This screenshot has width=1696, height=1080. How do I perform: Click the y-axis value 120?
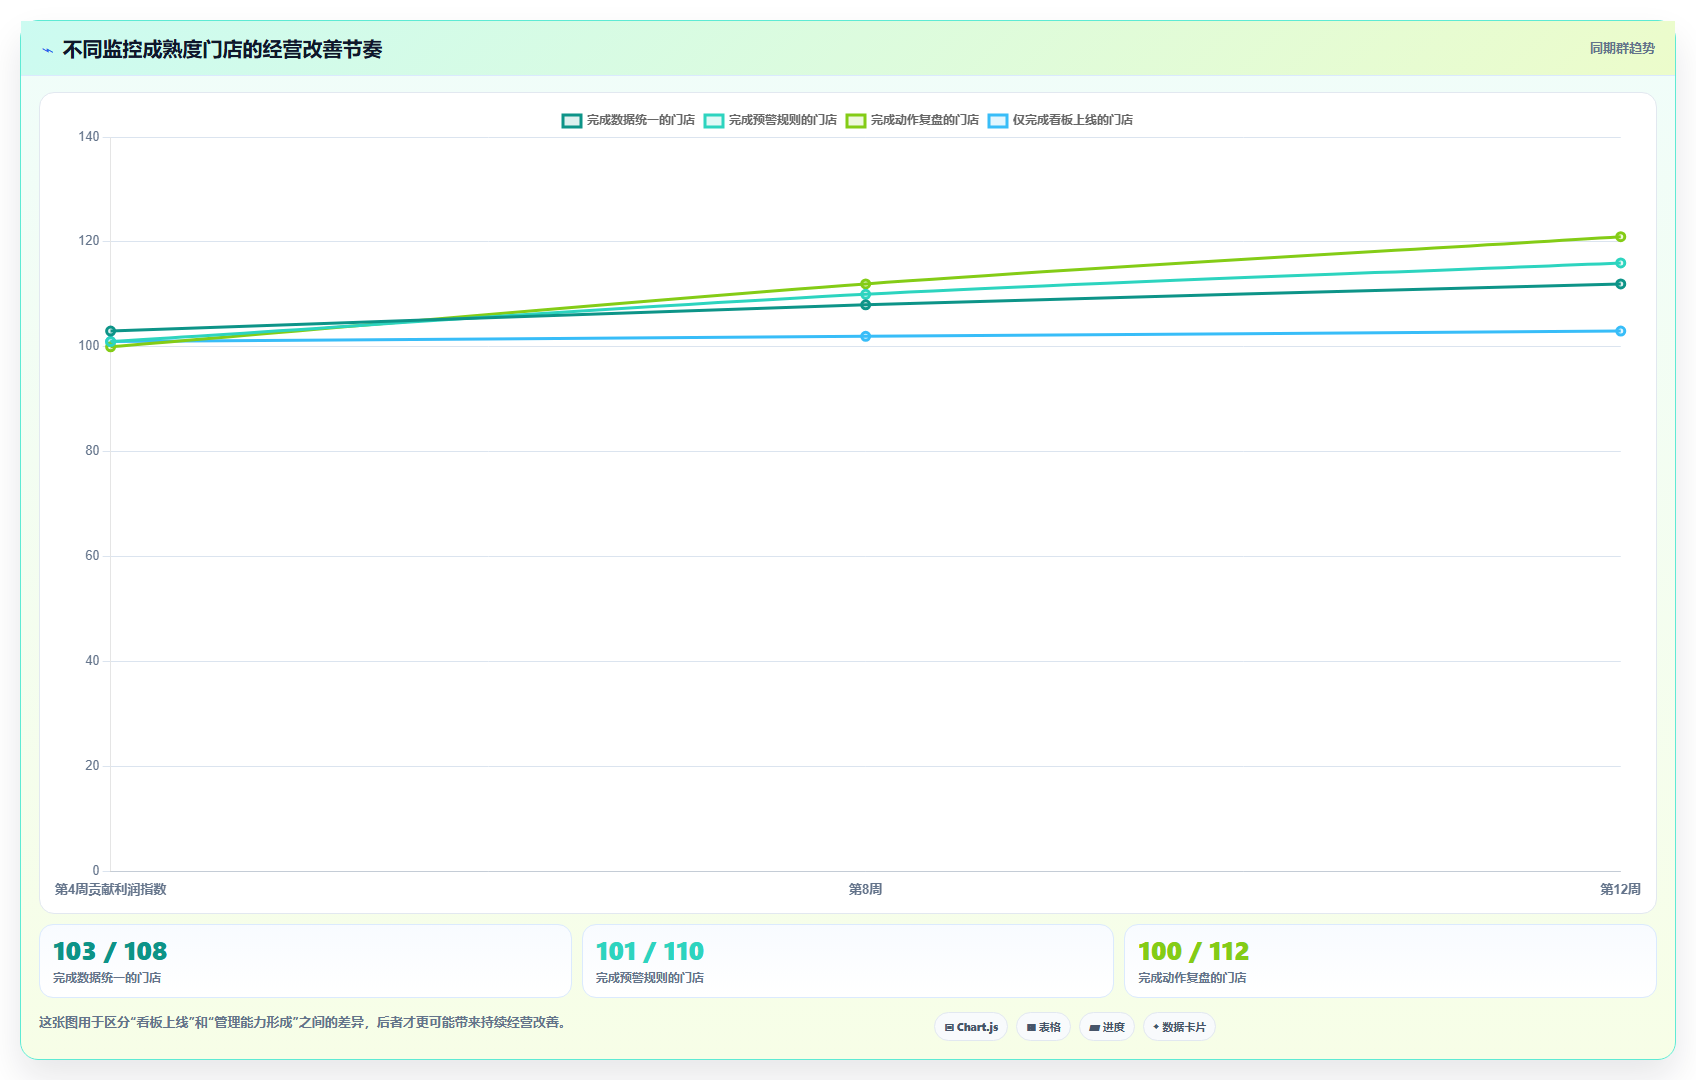[89, 241]
